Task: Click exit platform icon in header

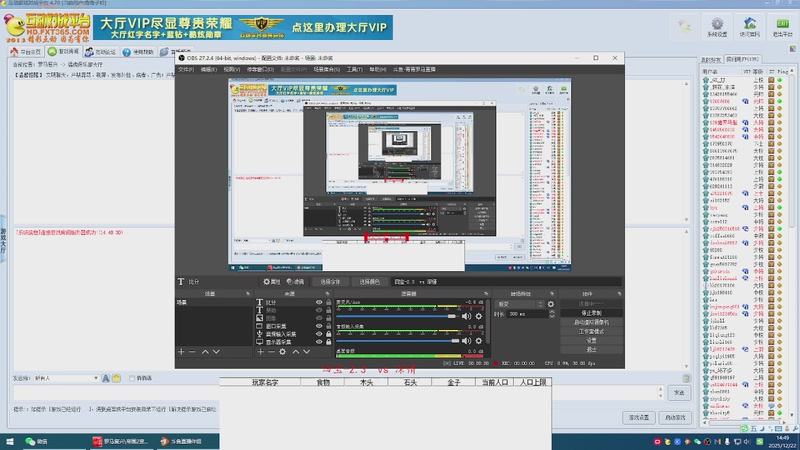Action: 782,27
